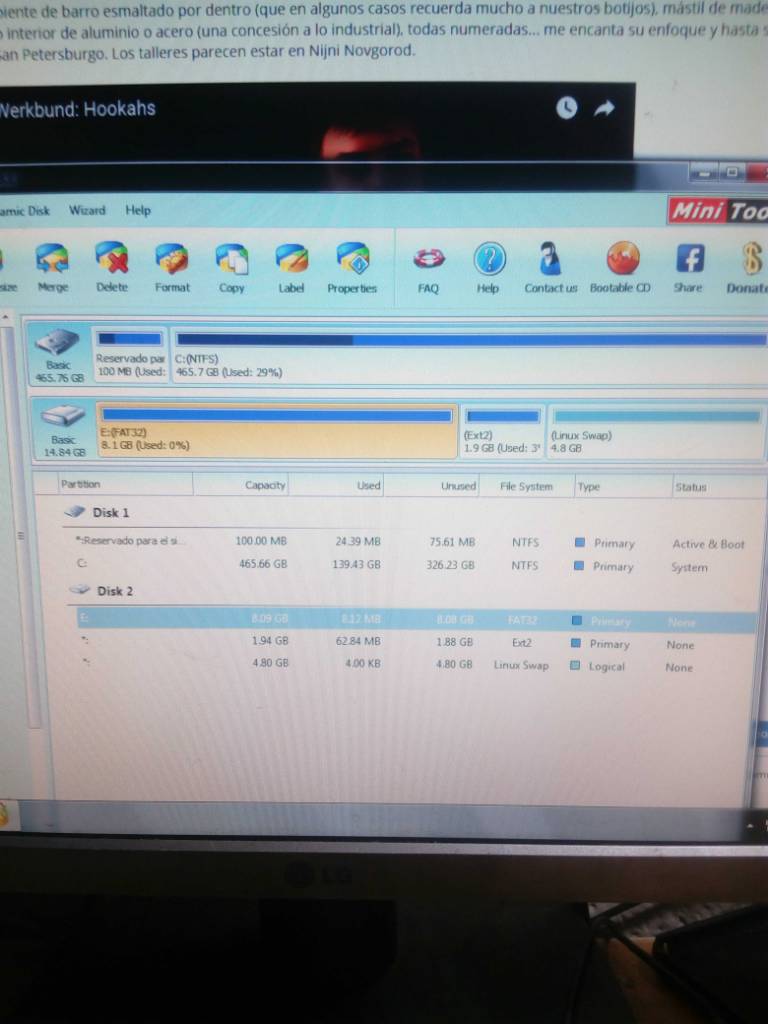This screenshot has width=768, height=1024.
Task: Click the Bootable CD icon
Action: [622, 257]
